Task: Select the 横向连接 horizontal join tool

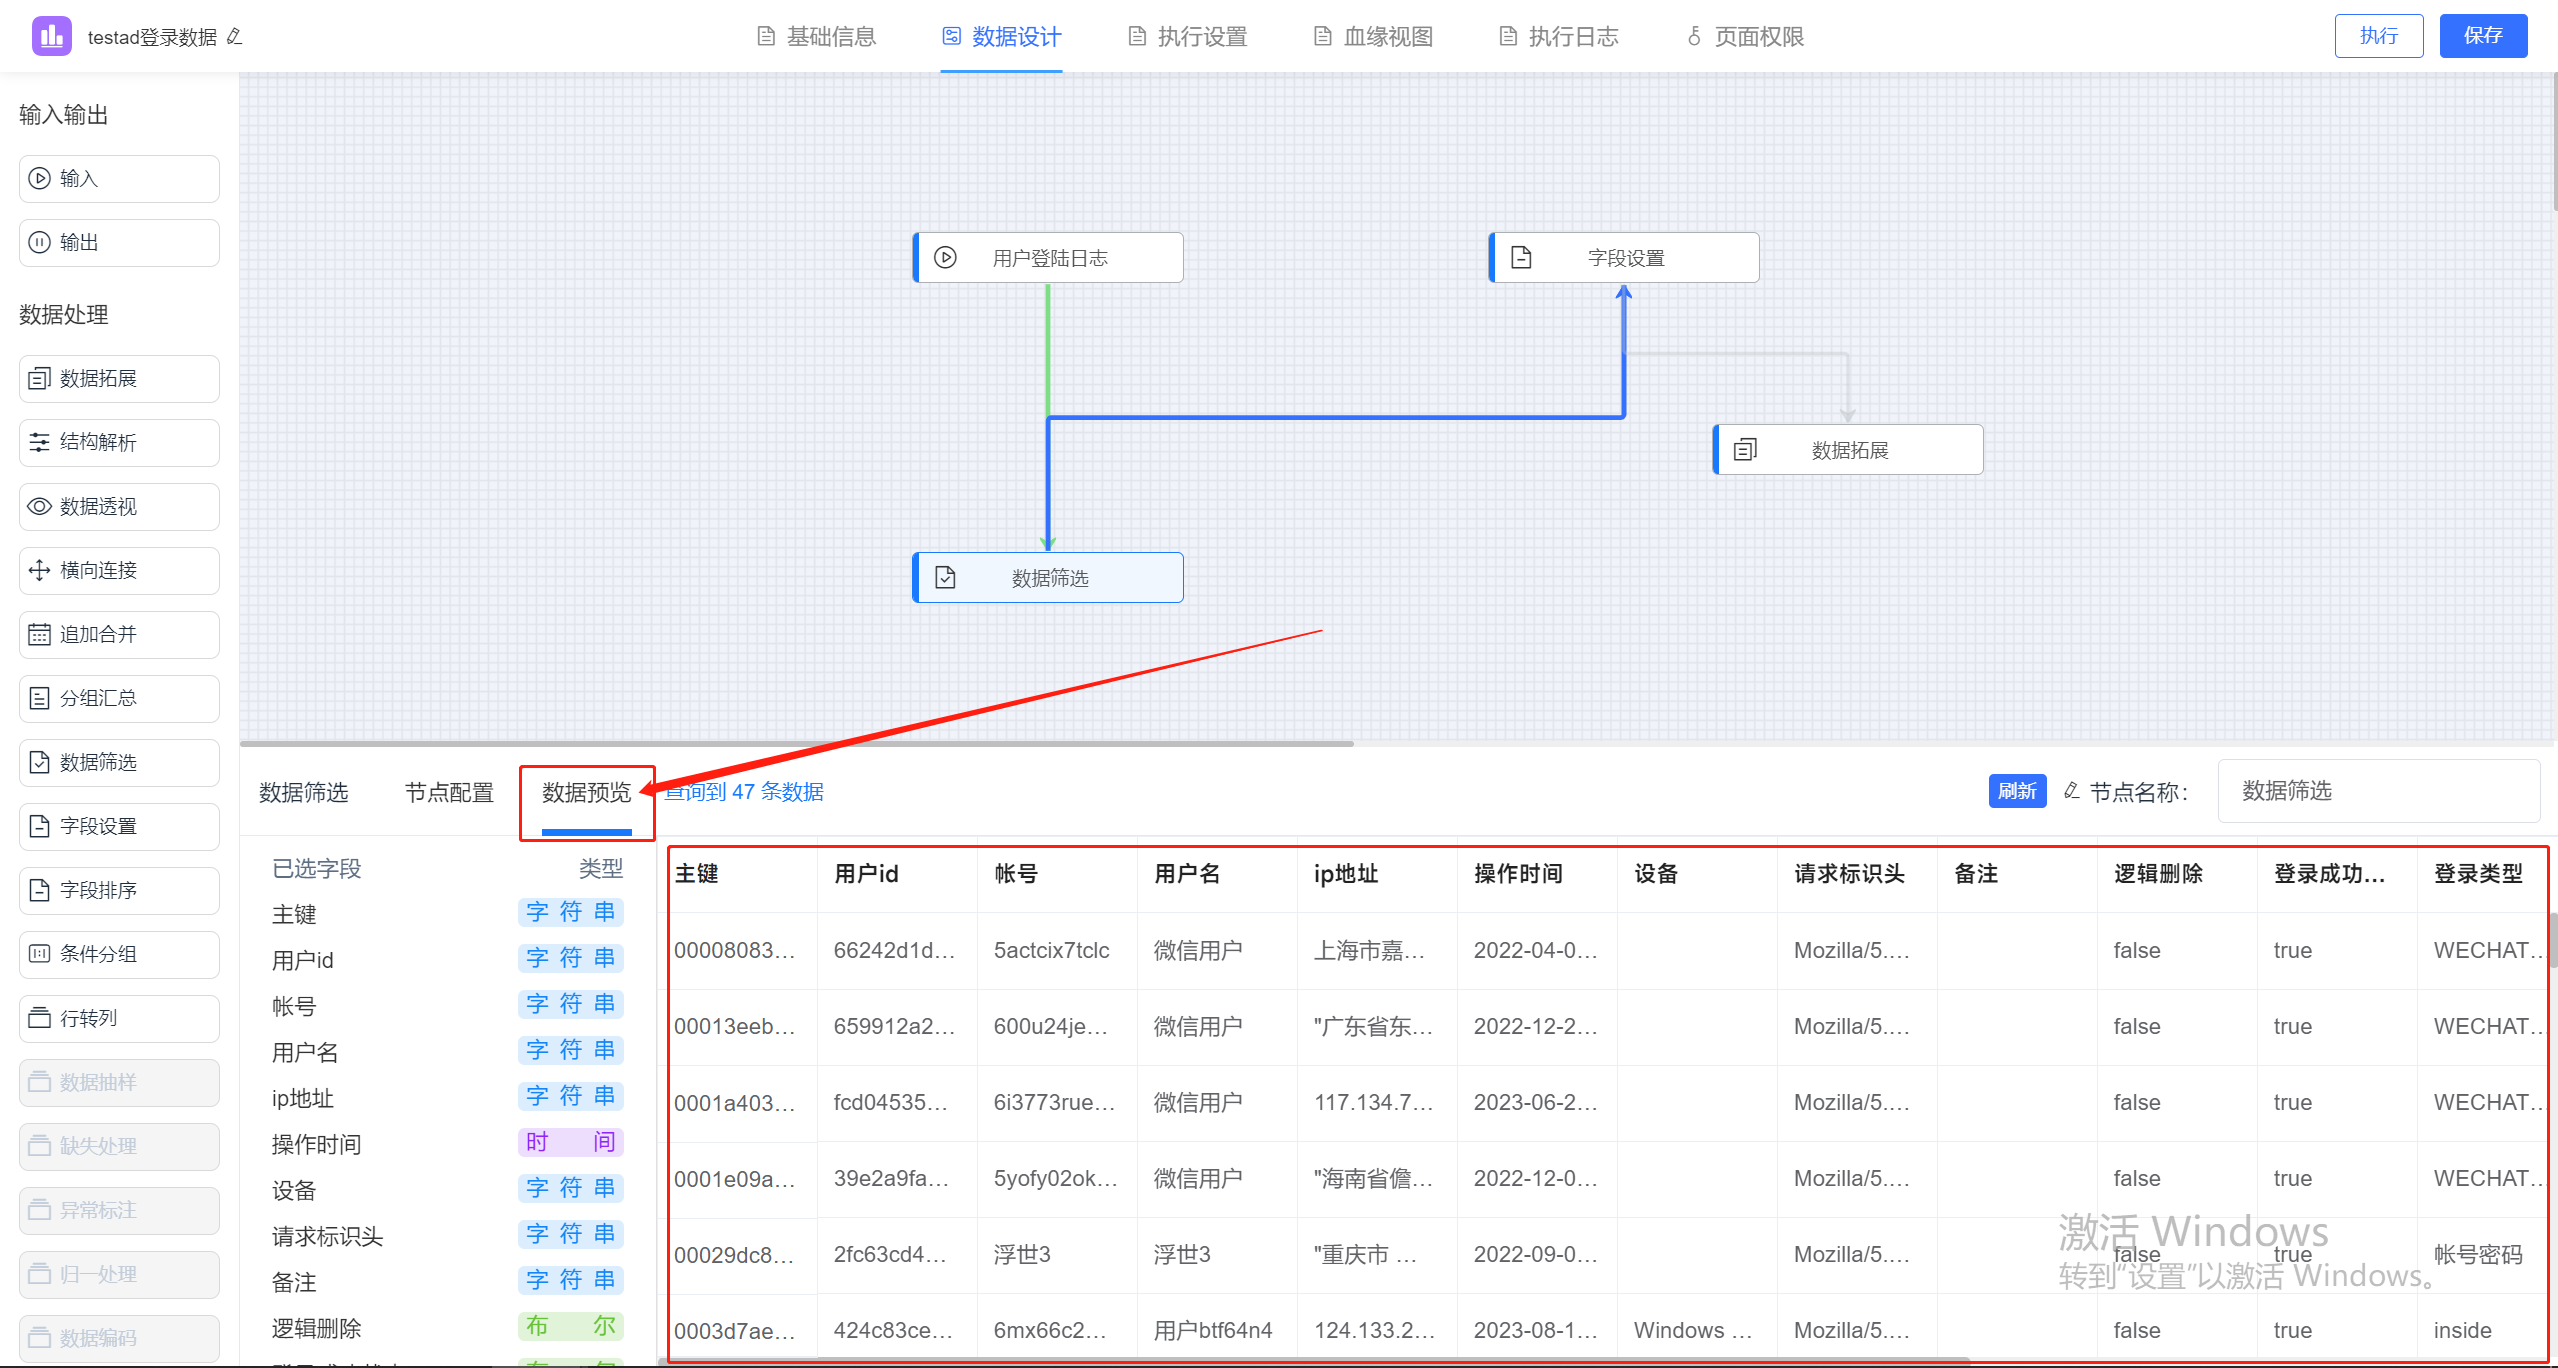Action: point(118,570)
